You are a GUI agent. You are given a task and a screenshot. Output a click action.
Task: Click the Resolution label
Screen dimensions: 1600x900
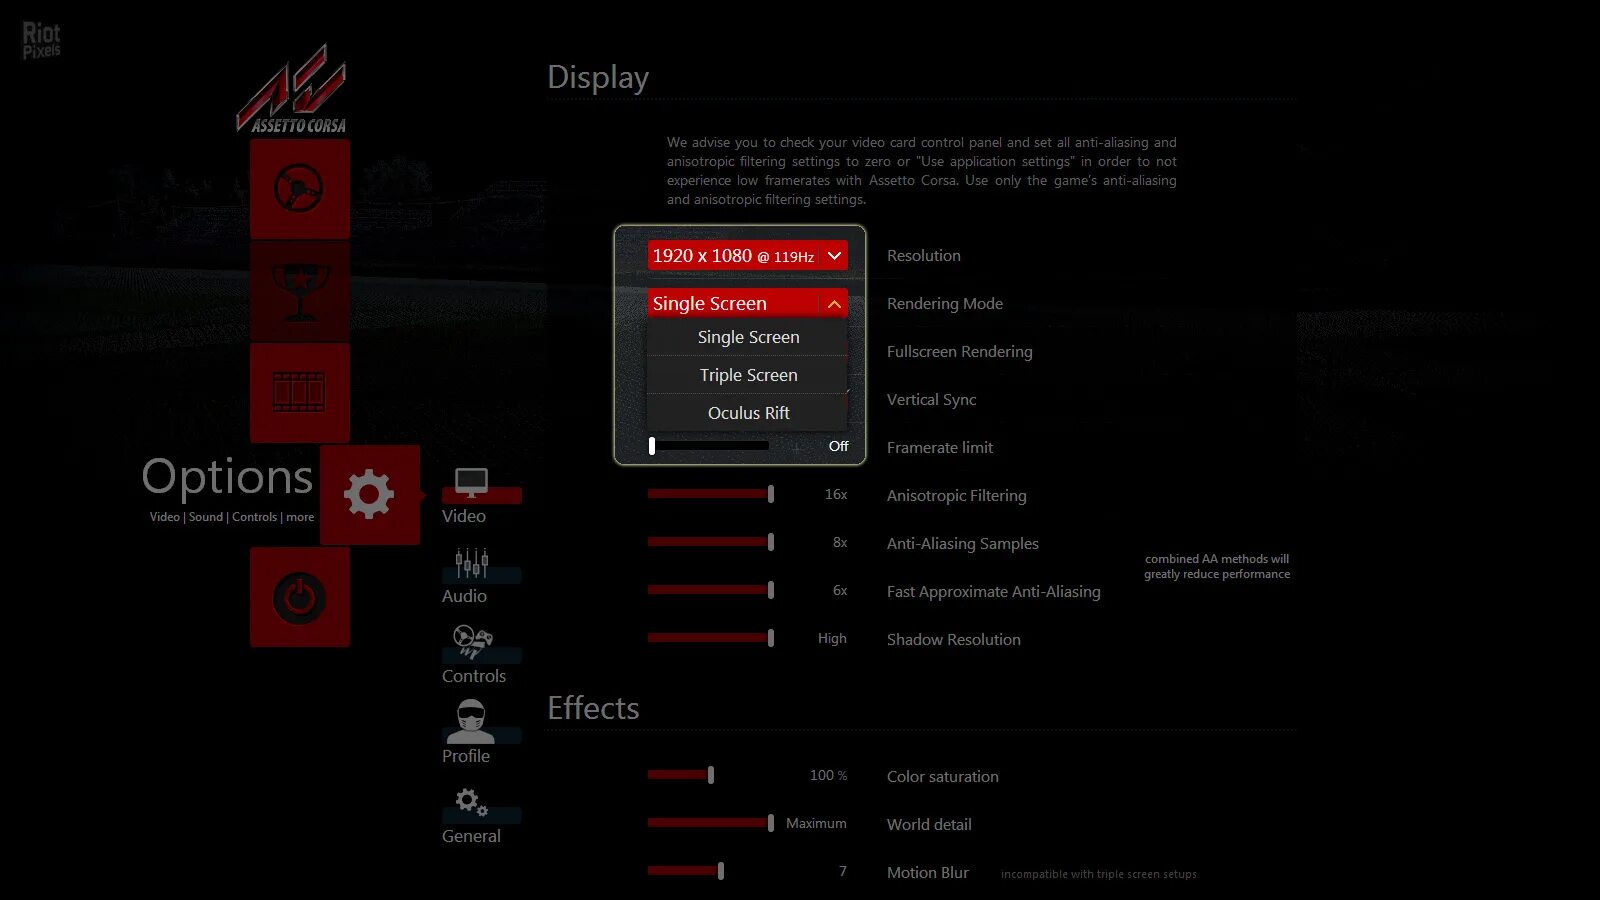(x=924, y=256)
